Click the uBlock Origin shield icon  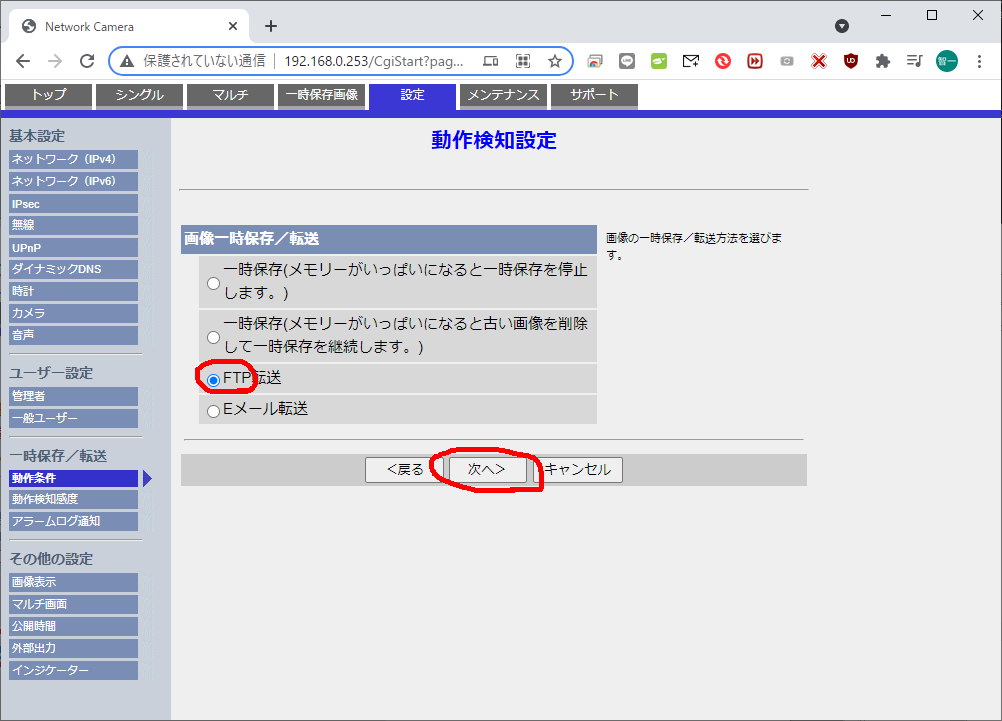pyautogui.click(x=850, y=61)
